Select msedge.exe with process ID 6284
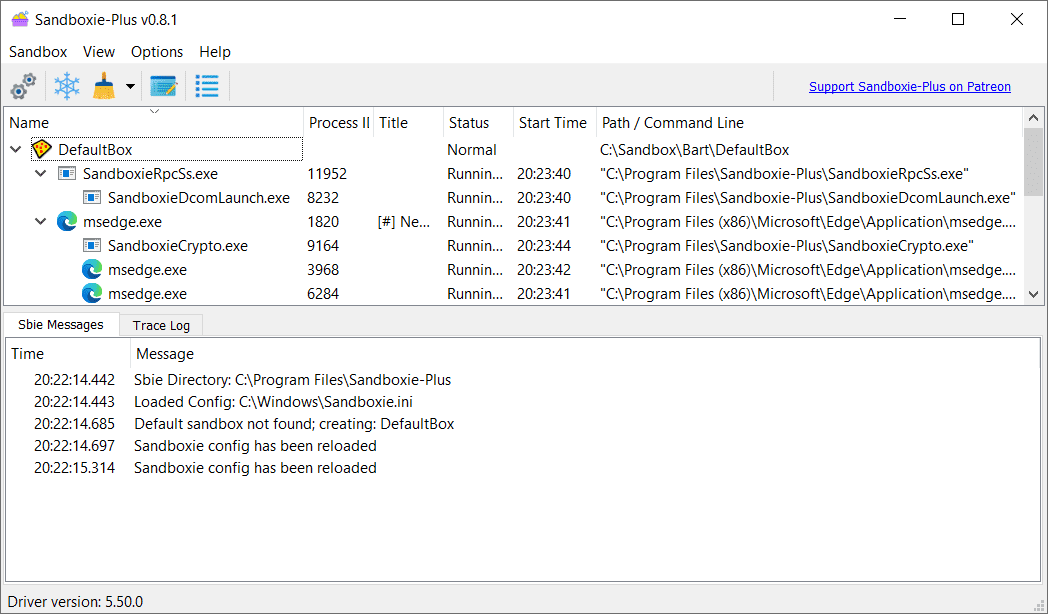Screen dimensions: 1048x614 point(513,294)
